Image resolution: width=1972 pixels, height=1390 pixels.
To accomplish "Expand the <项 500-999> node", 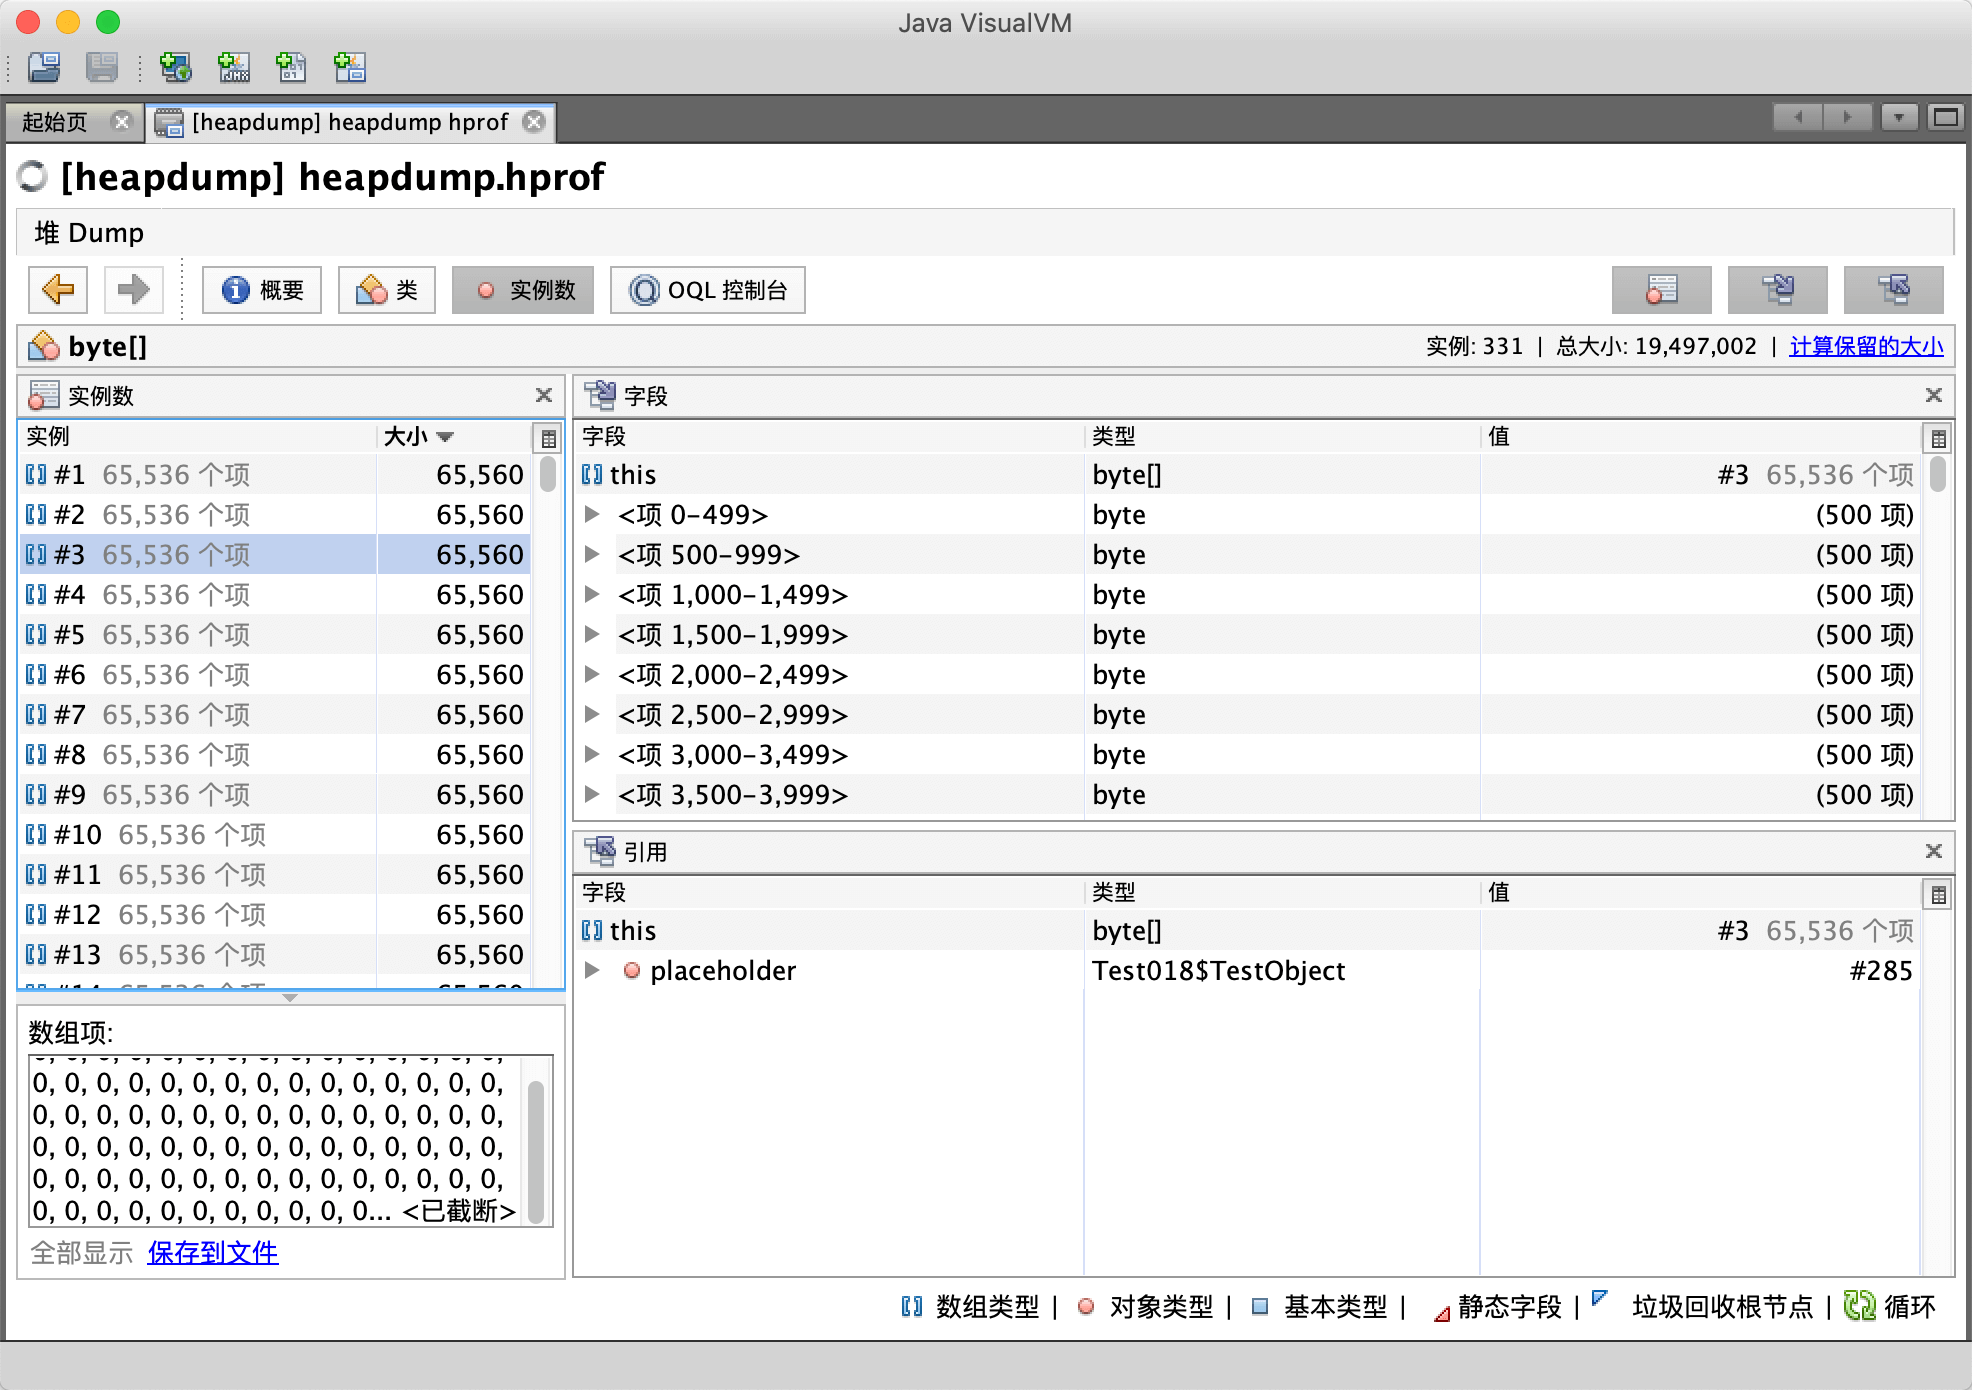I will click(592, 554).
